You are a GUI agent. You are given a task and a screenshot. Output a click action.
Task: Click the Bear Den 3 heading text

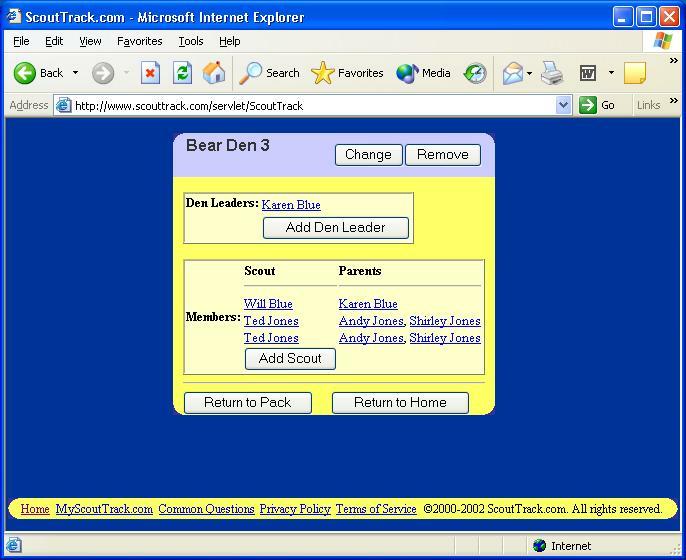tap(228, 145)
